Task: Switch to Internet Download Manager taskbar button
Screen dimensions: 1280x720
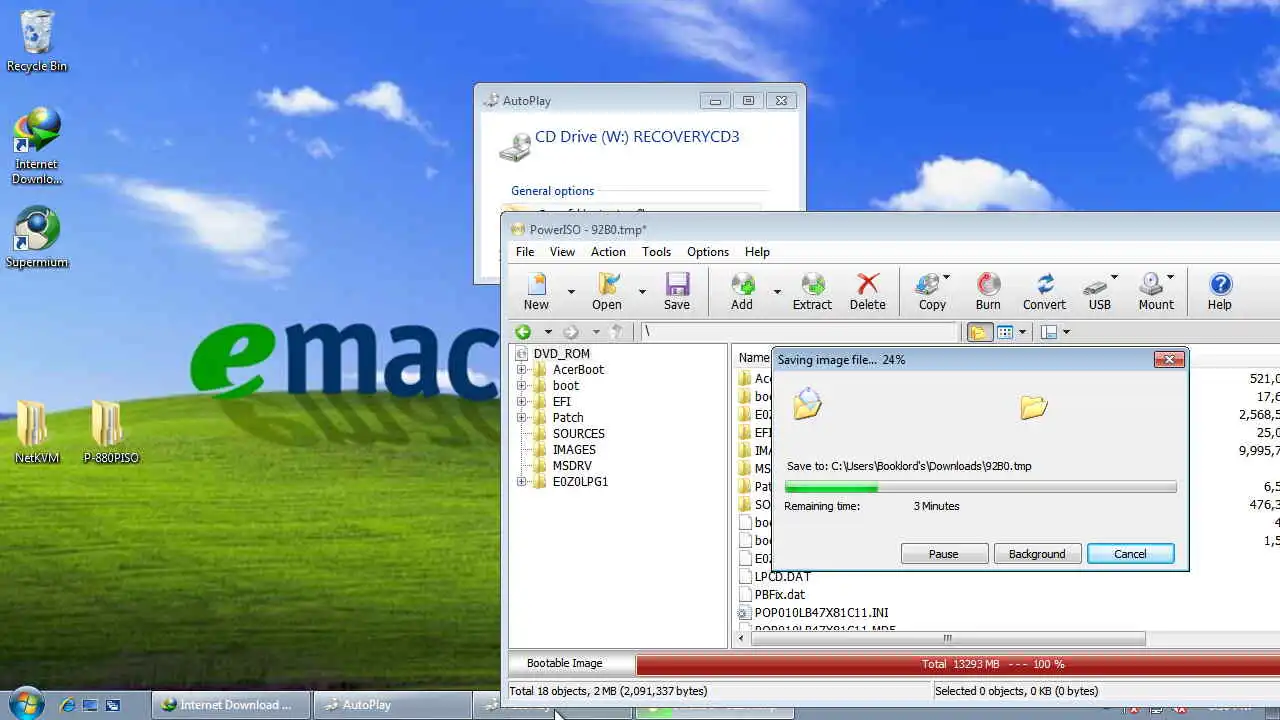Action: click(232, 705)
